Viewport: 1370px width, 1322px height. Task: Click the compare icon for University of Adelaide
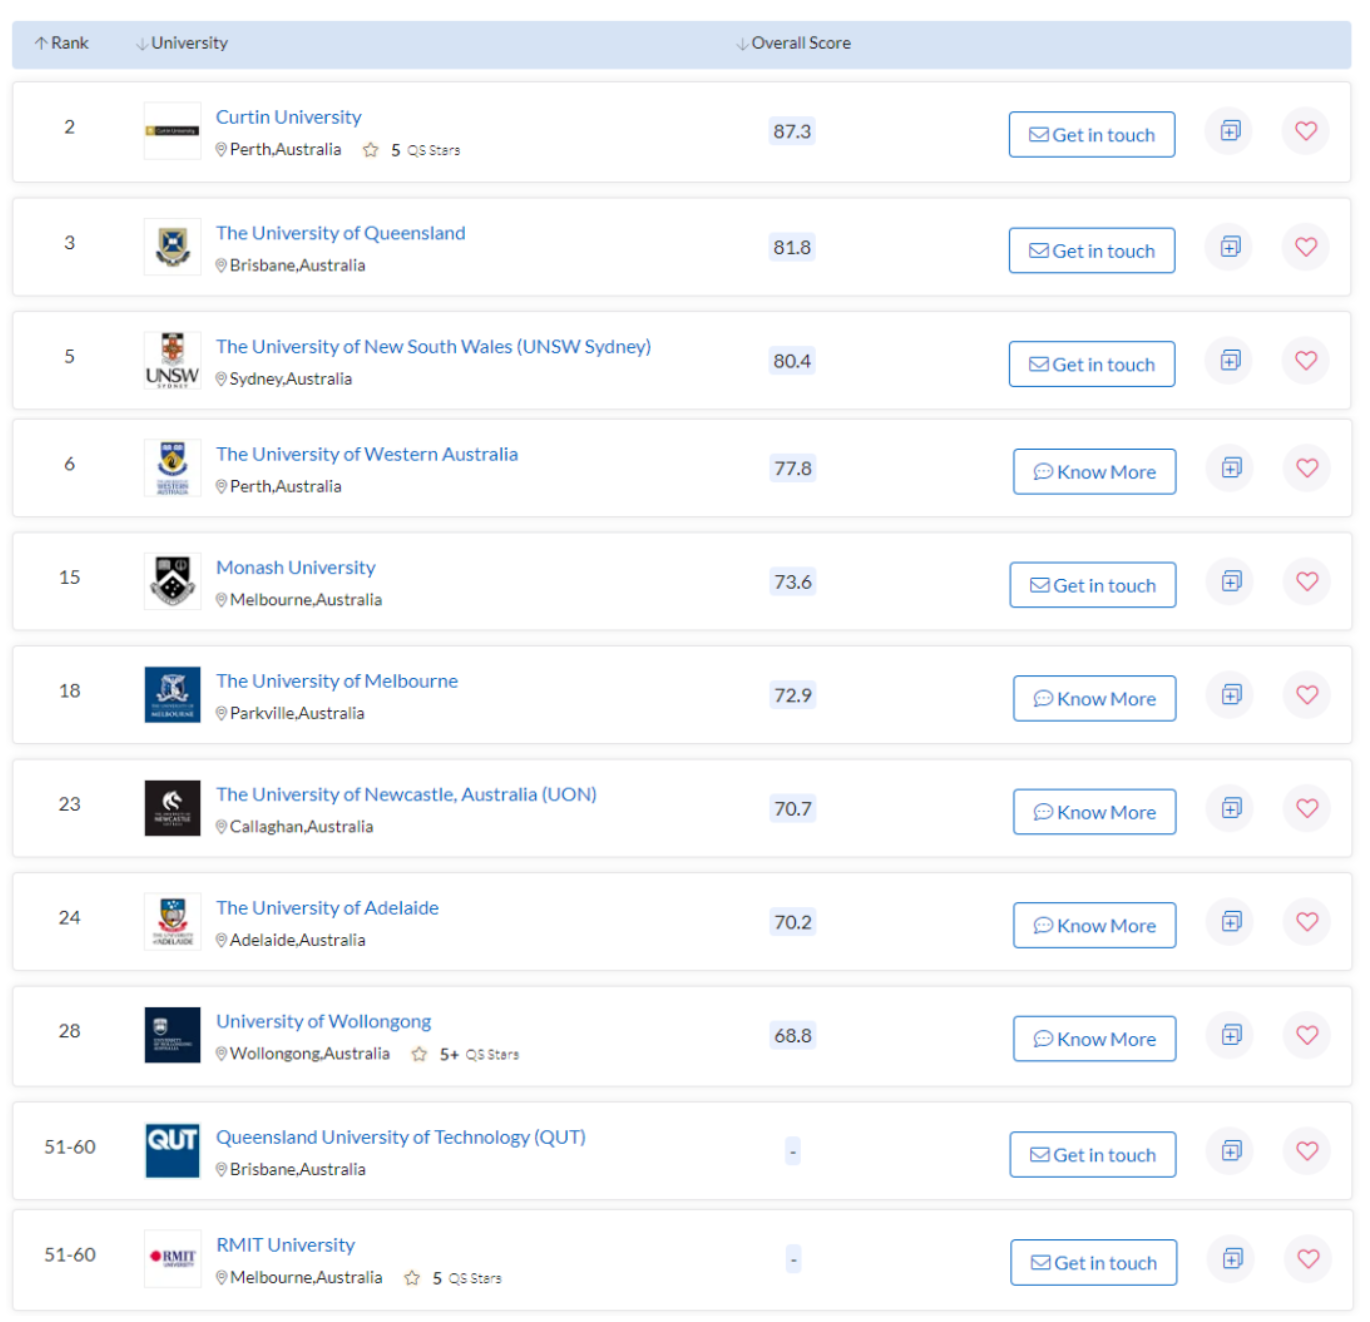1231,921
